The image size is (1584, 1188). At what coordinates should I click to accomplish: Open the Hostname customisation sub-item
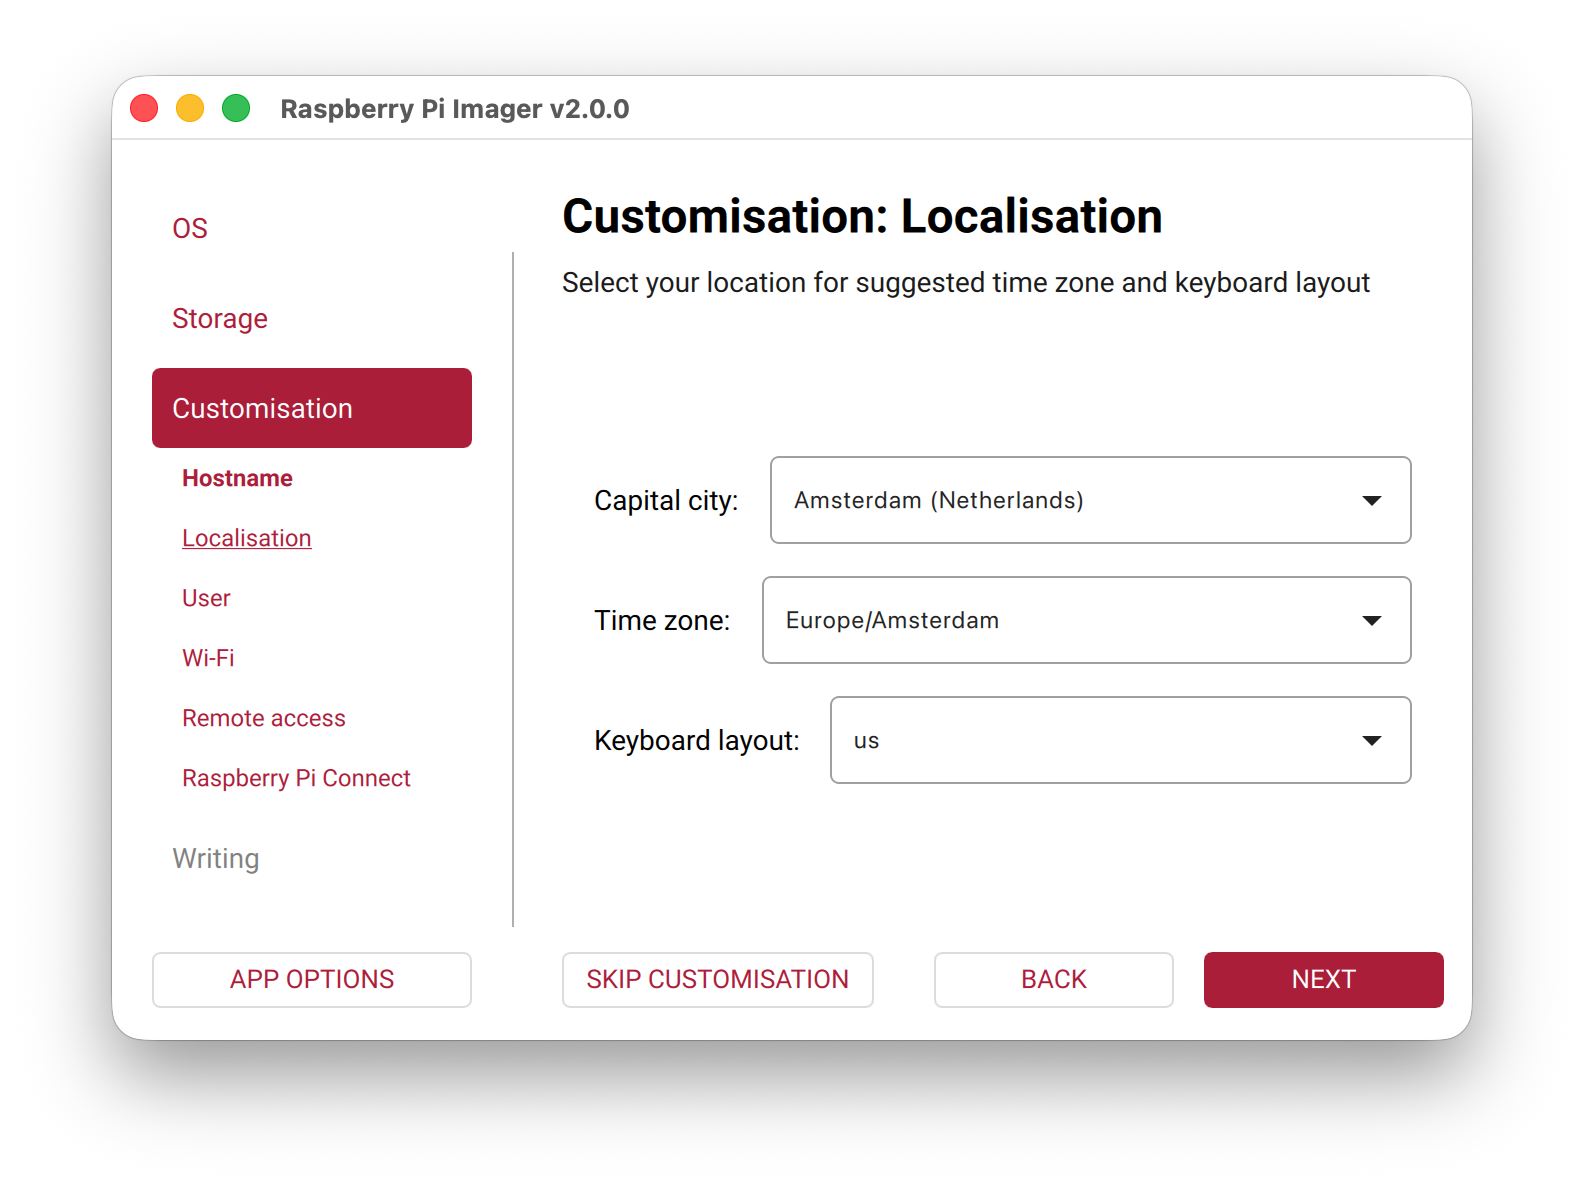click(x=237, y=478)
